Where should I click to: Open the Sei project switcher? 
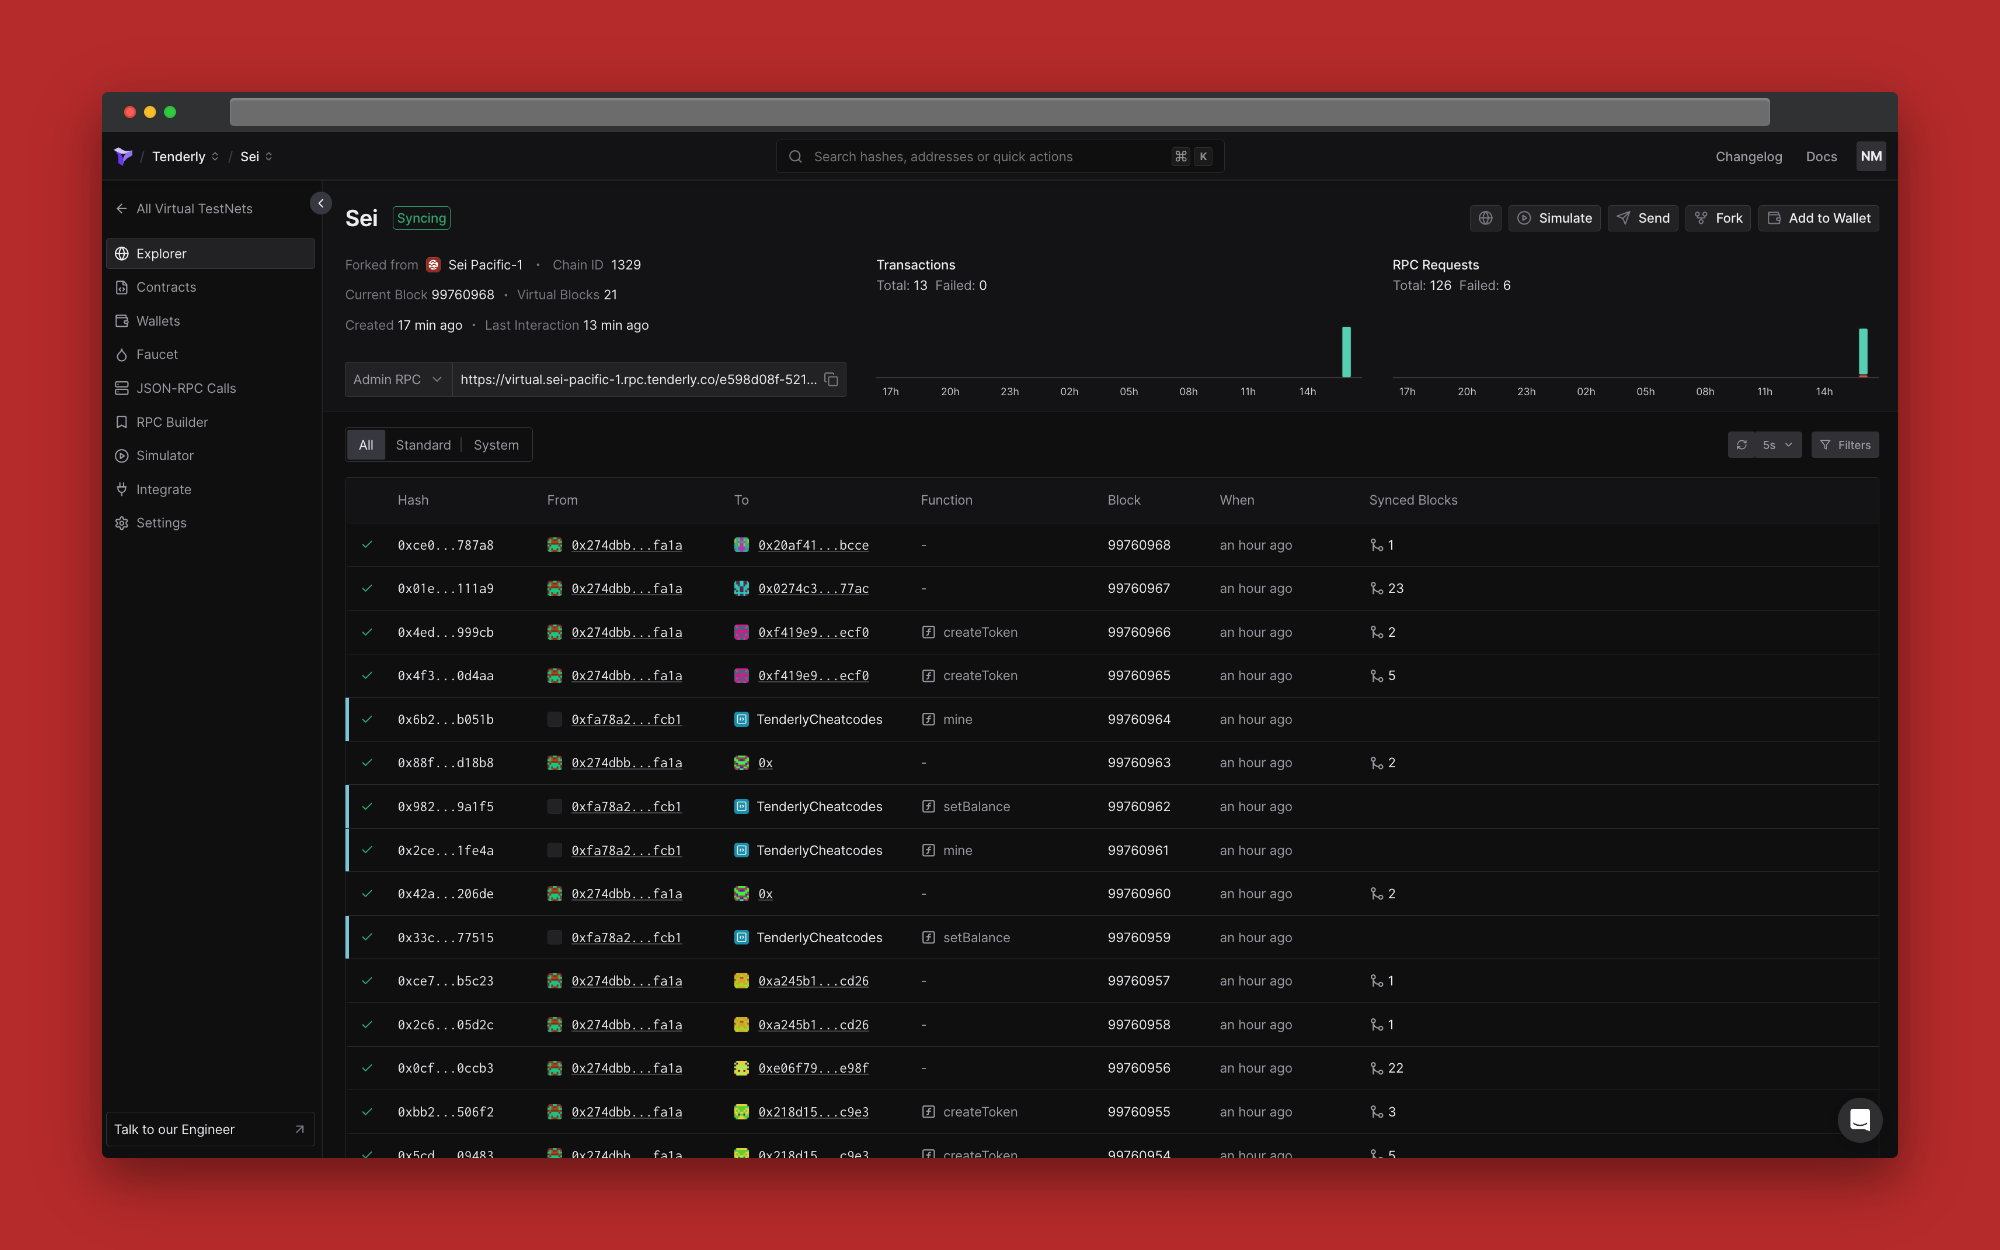[256, 157]
